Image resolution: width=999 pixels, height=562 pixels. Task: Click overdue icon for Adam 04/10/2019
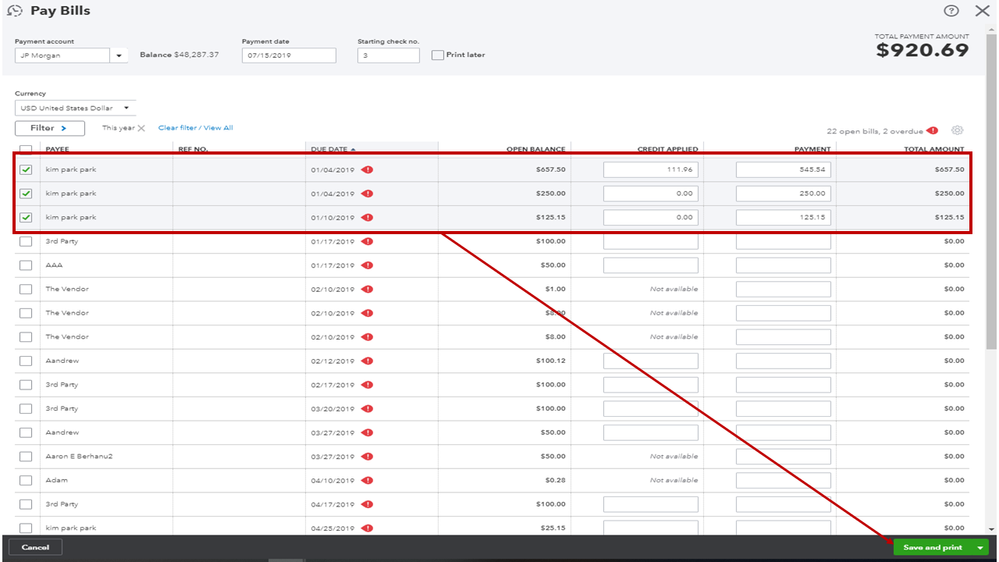(x=368, y=480)
